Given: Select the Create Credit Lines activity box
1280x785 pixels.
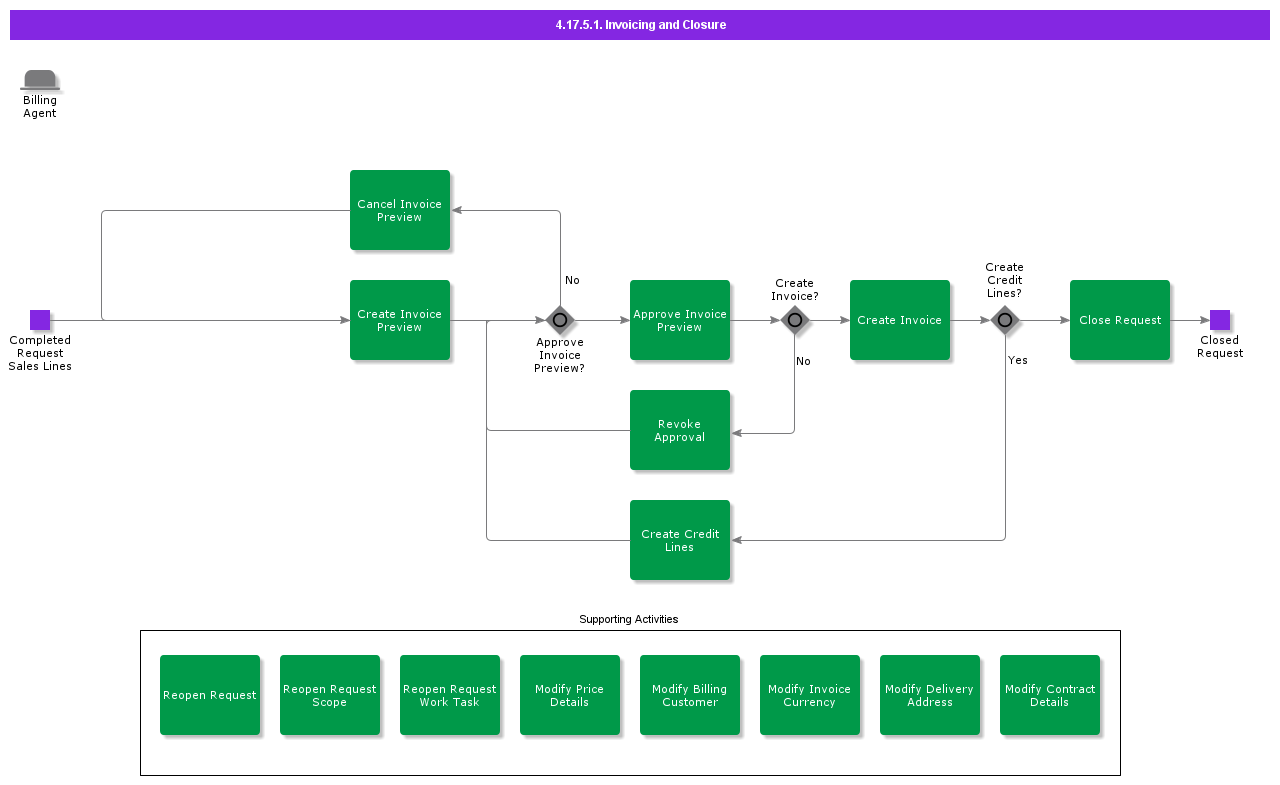Looking at the screenshot, I should pyautogui.click(x=680, y=540).
